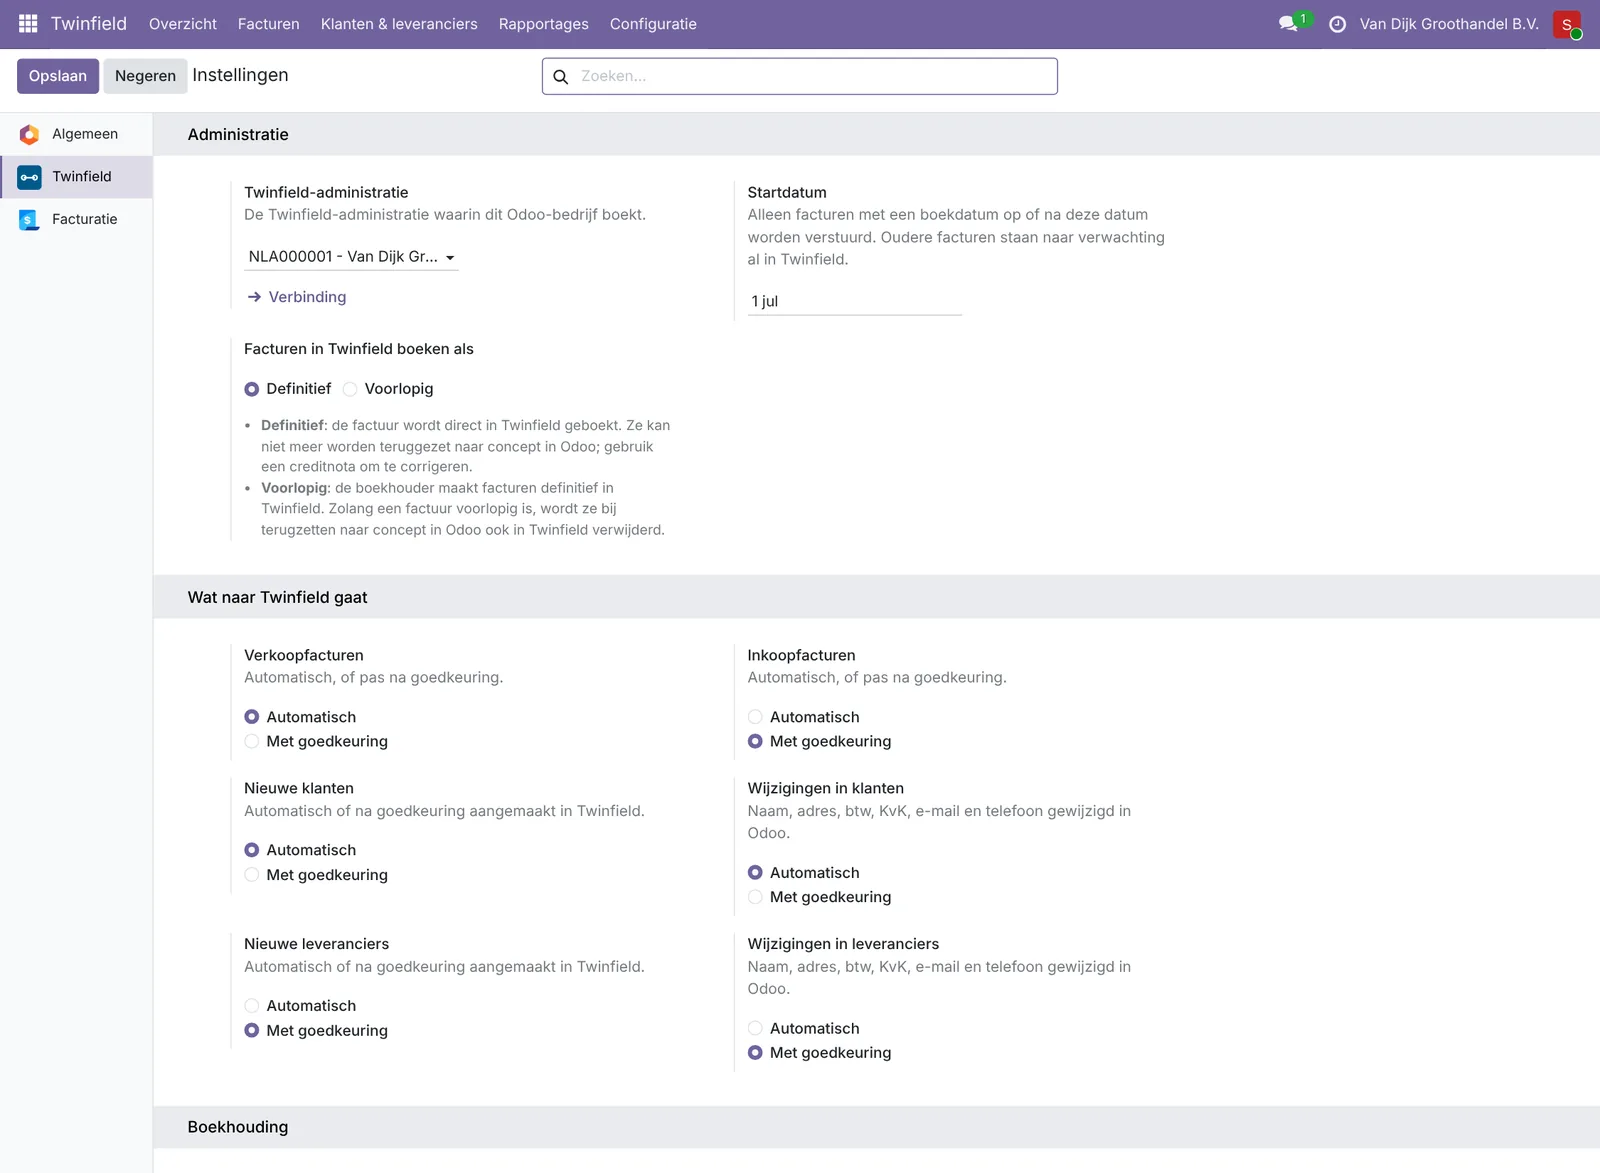Set Inkoopfacturen to Met goedkeuring

(755, 741)
